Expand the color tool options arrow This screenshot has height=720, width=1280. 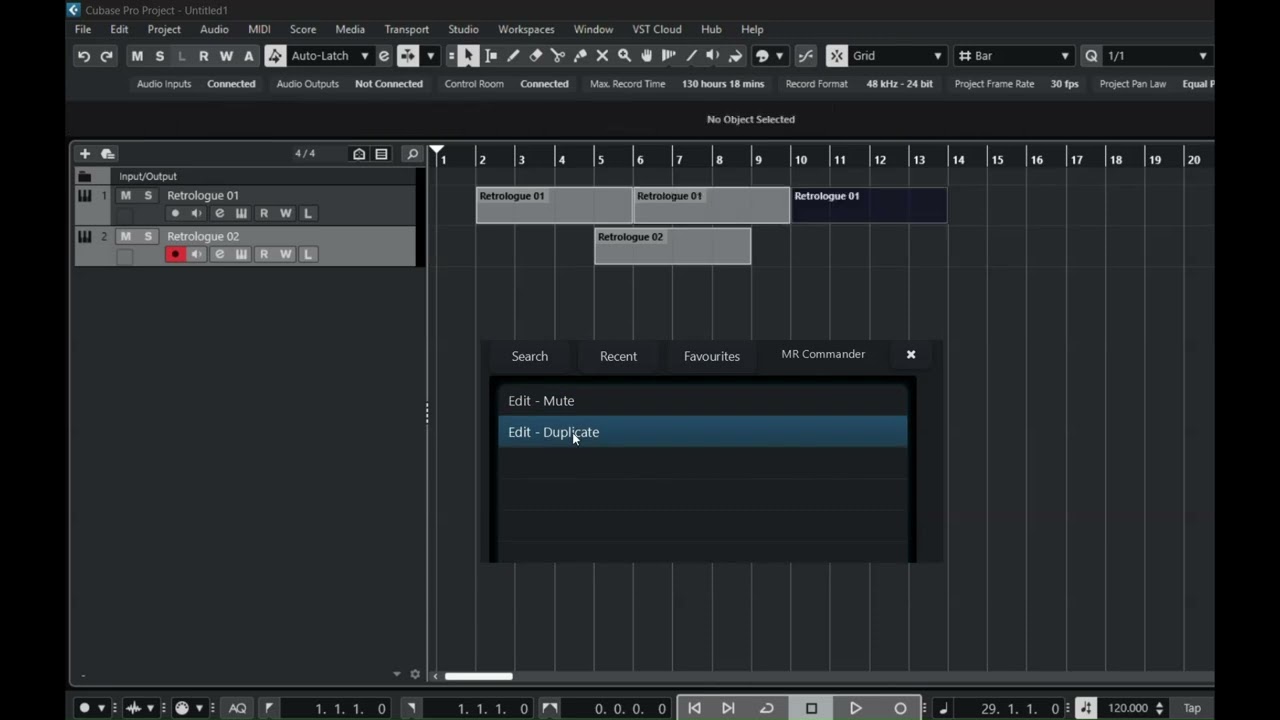pos(780,56)
